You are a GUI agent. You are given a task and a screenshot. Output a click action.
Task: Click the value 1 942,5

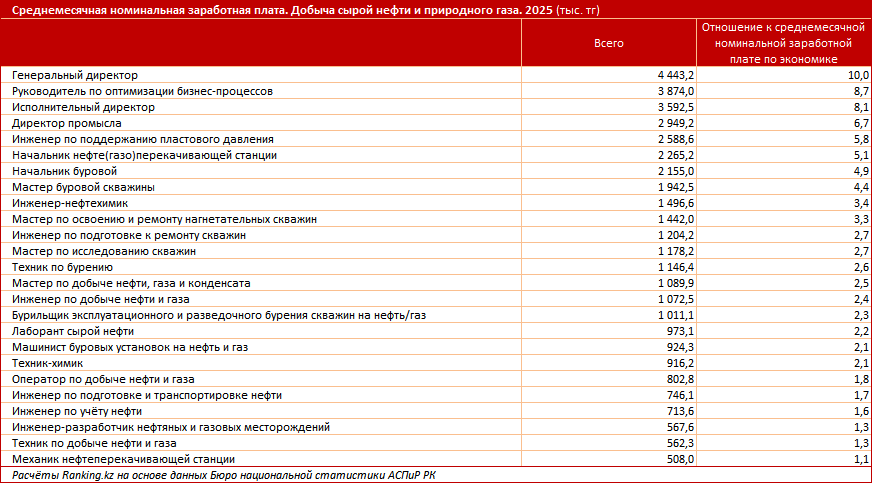(676, 187)
